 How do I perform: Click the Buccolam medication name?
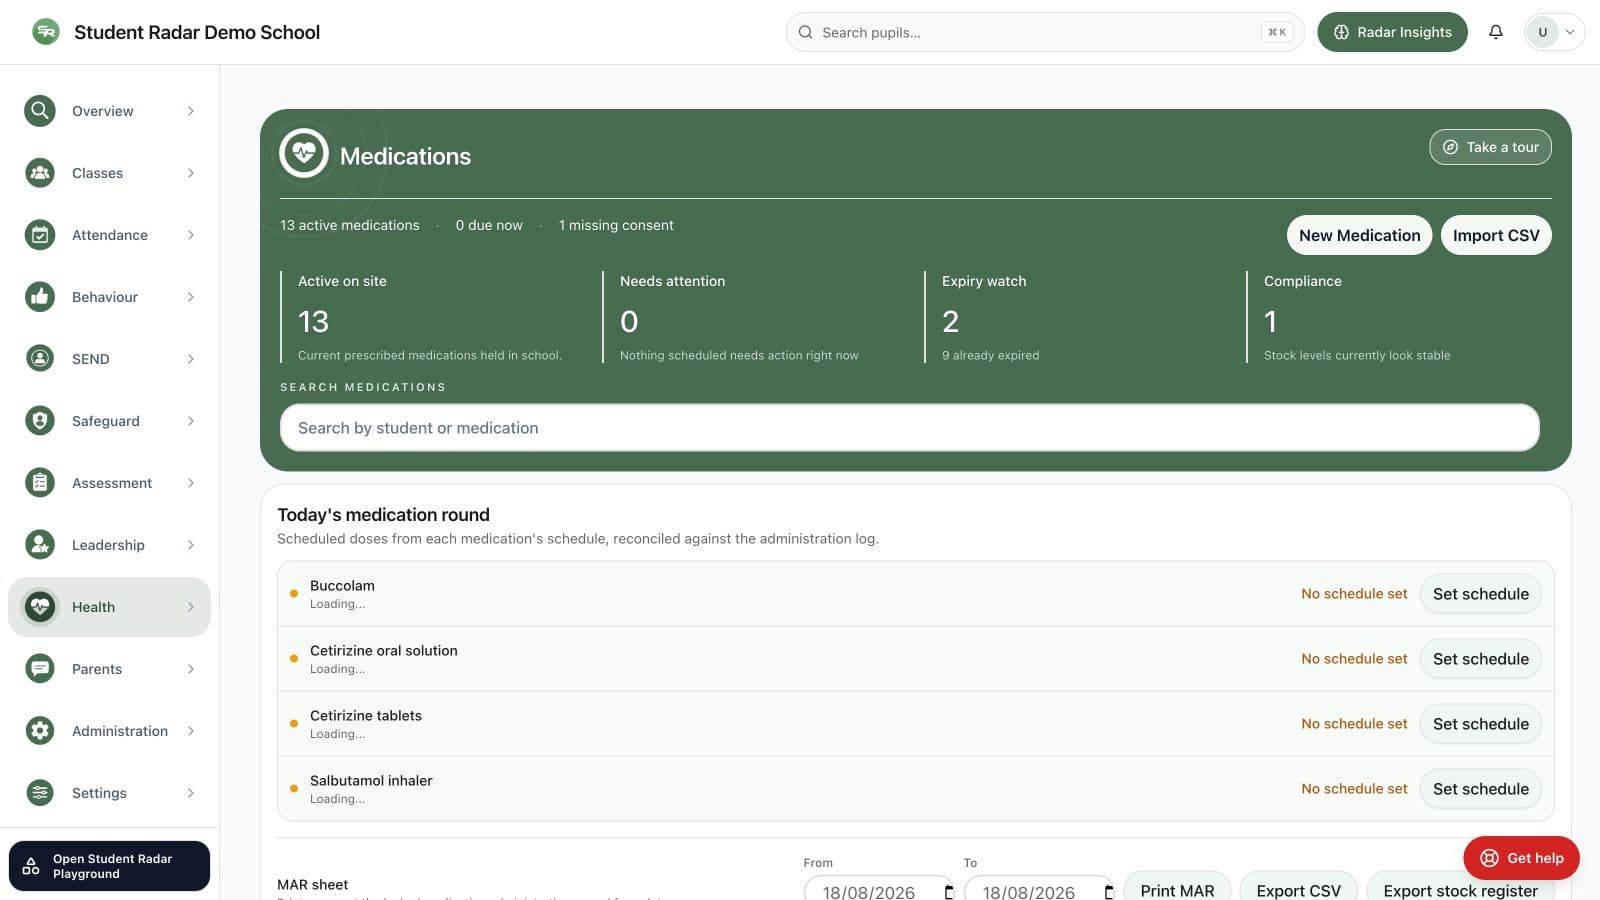coord(342,586)
